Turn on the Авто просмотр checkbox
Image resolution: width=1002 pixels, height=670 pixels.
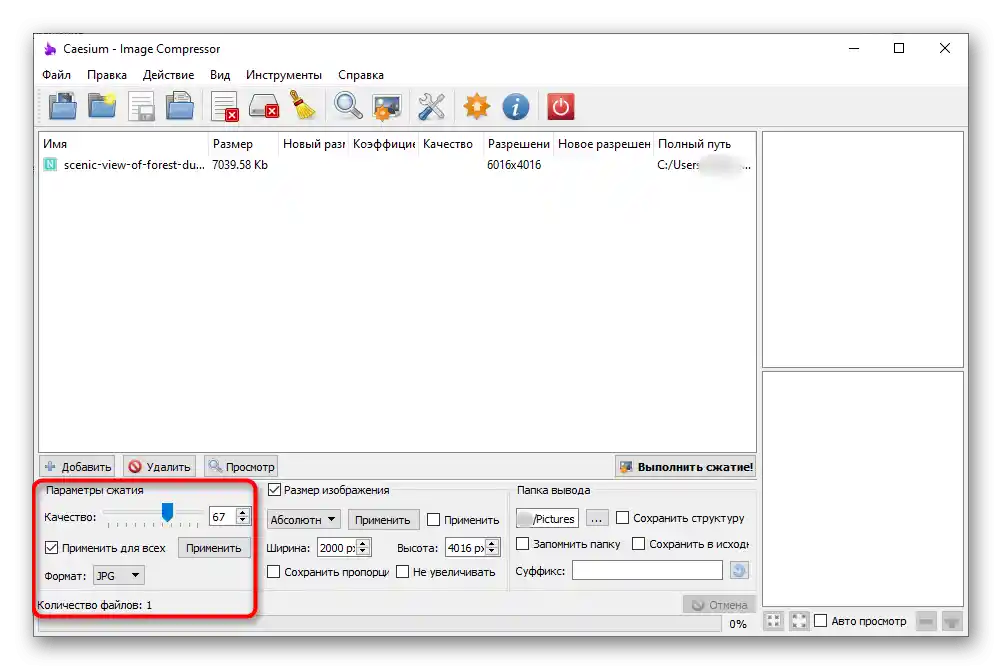click(x=821, y=620)
